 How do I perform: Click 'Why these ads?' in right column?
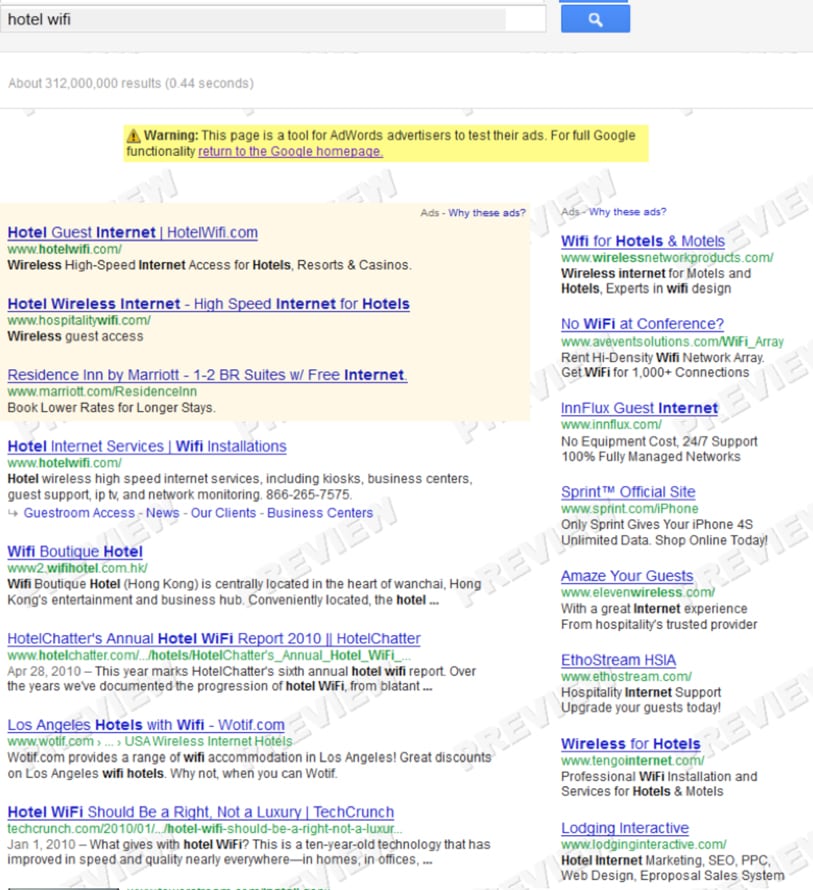click(627, 212)
